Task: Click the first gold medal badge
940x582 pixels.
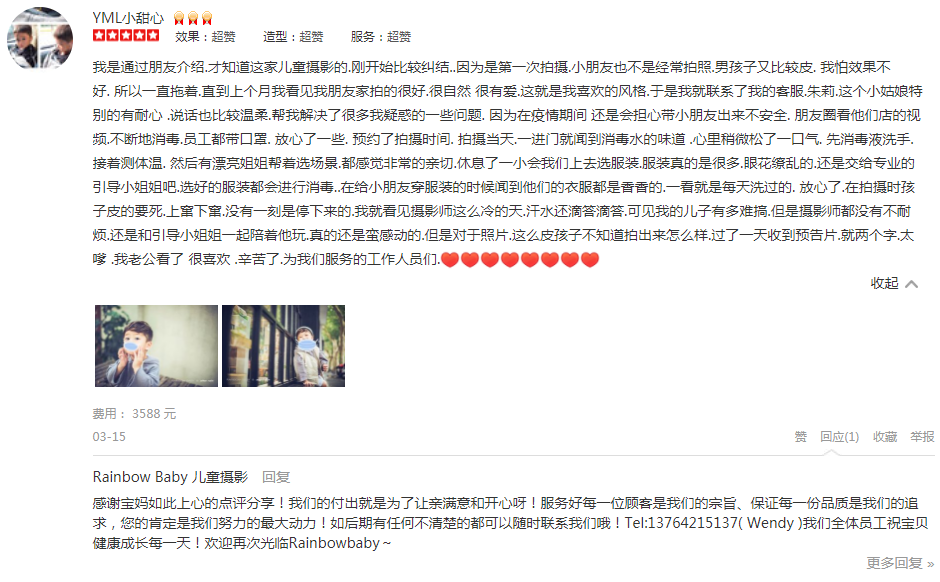Action: pos(179,19)
